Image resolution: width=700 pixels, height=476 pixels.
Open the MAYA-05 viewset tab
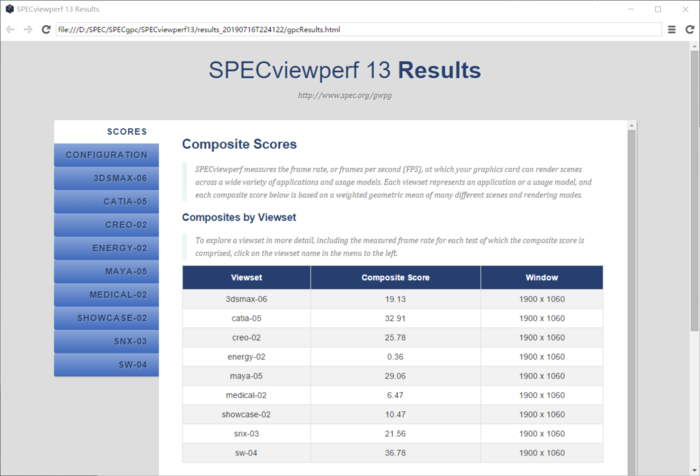106,271
